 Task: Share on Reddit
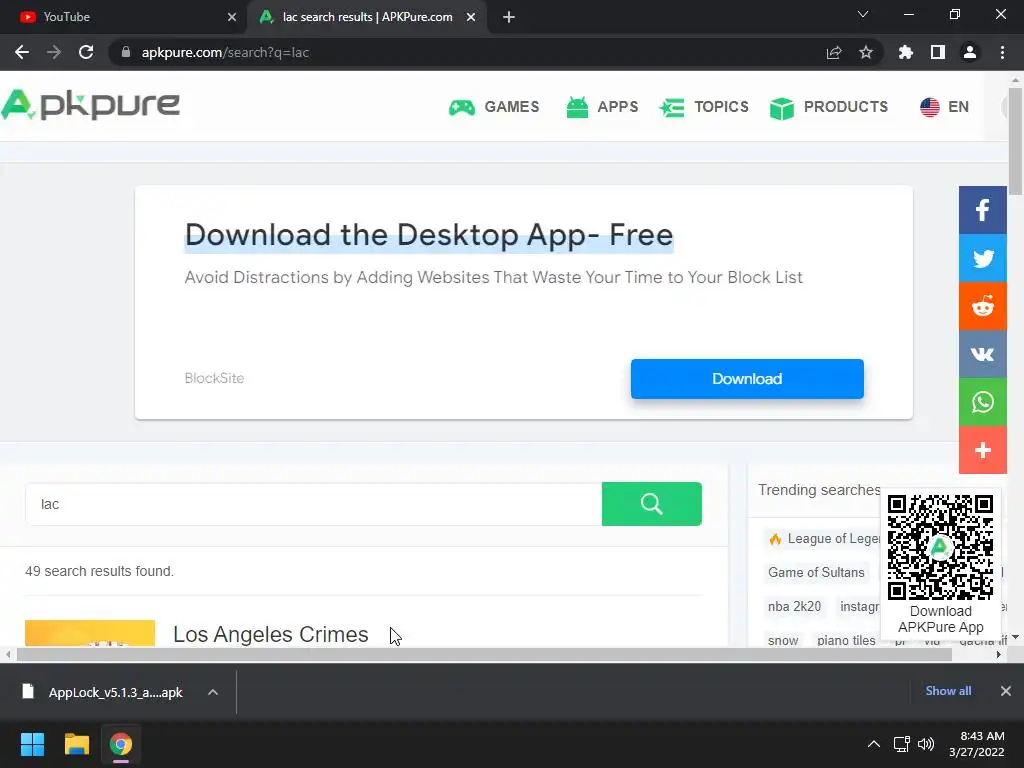(982, 306)
